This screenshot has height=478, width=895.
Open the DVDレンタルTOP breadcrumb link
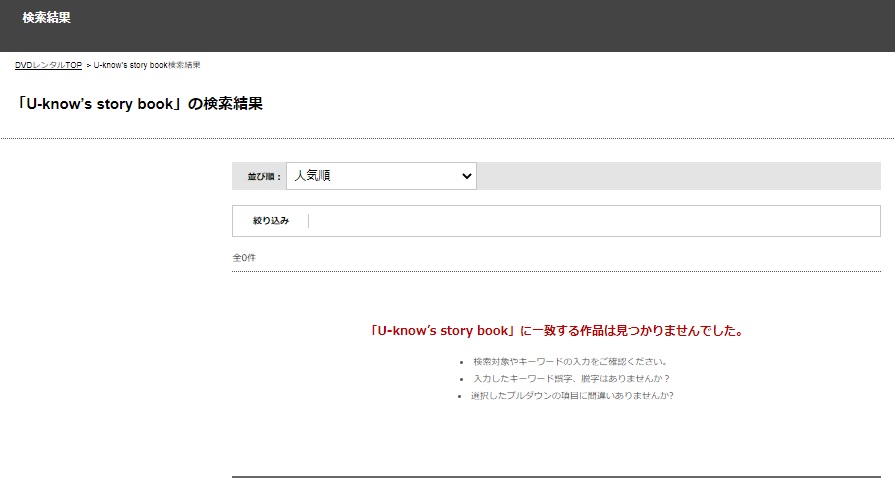click(49, 66)
